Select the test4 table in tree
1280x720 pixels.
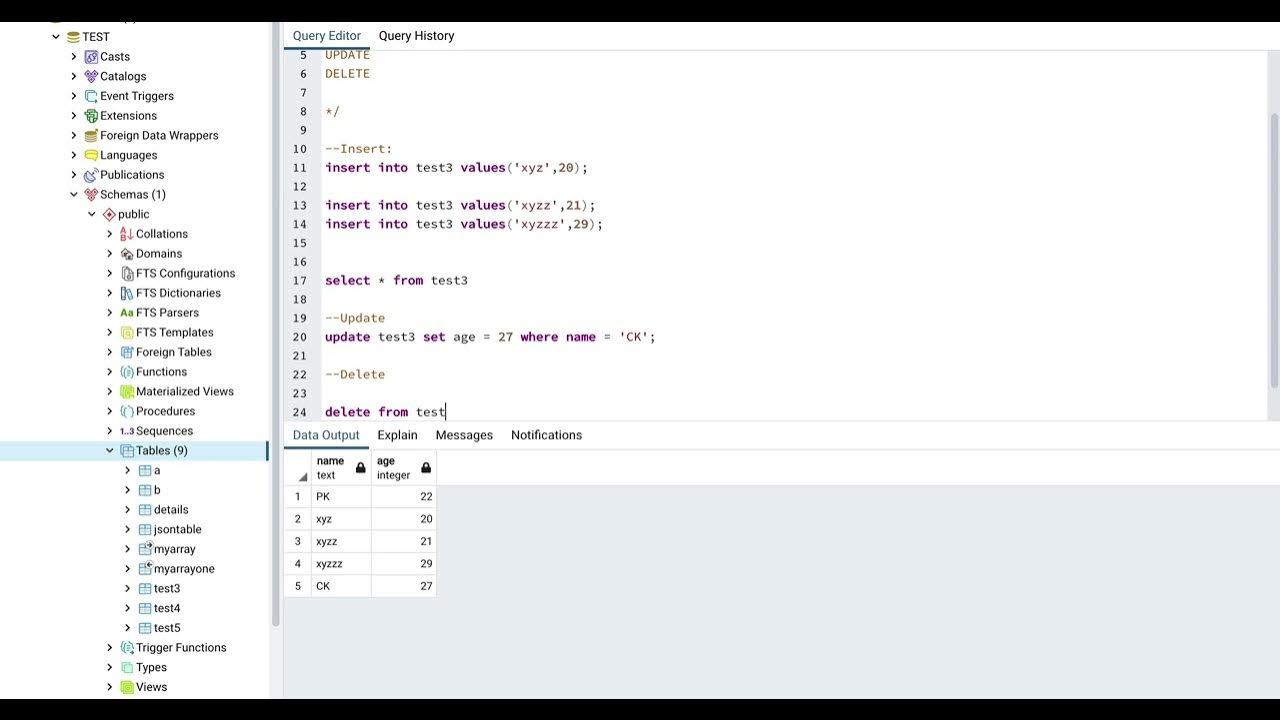coord(167,608)
